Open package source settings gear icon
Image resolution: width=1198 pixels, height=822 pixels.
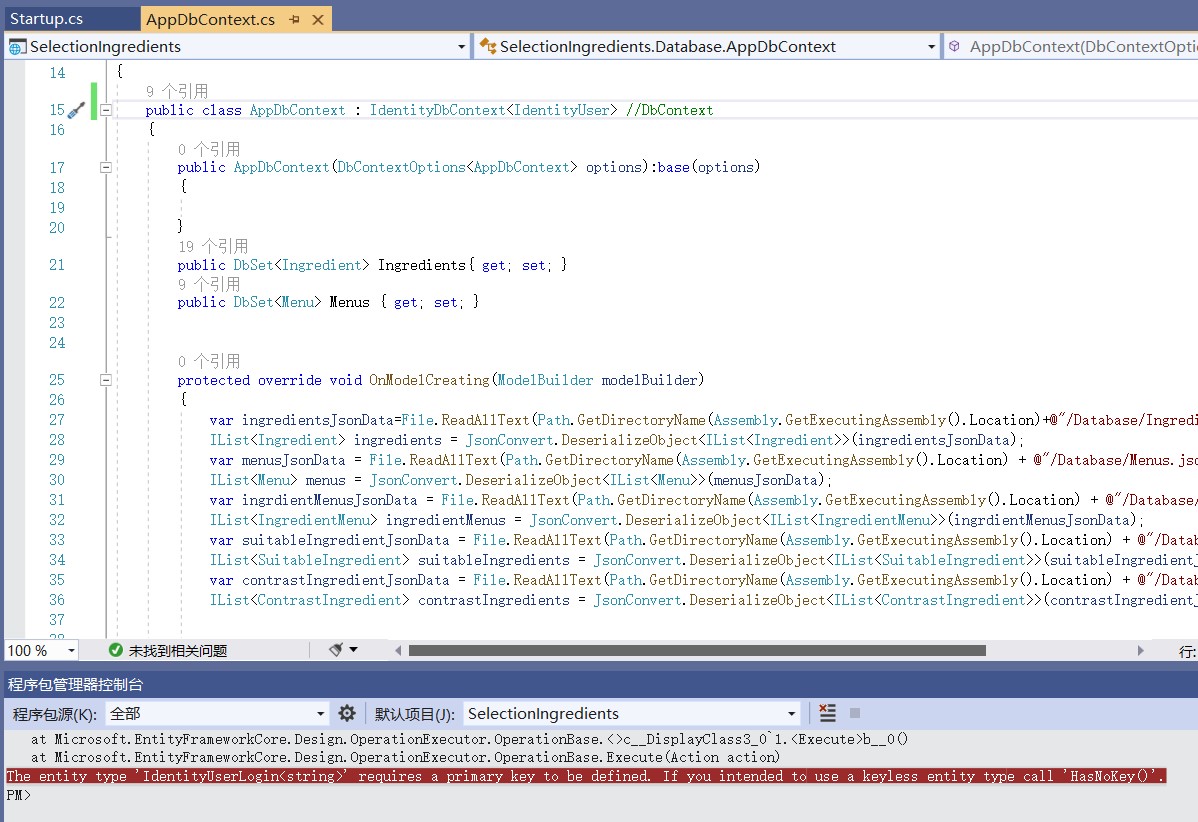point(347,714)
